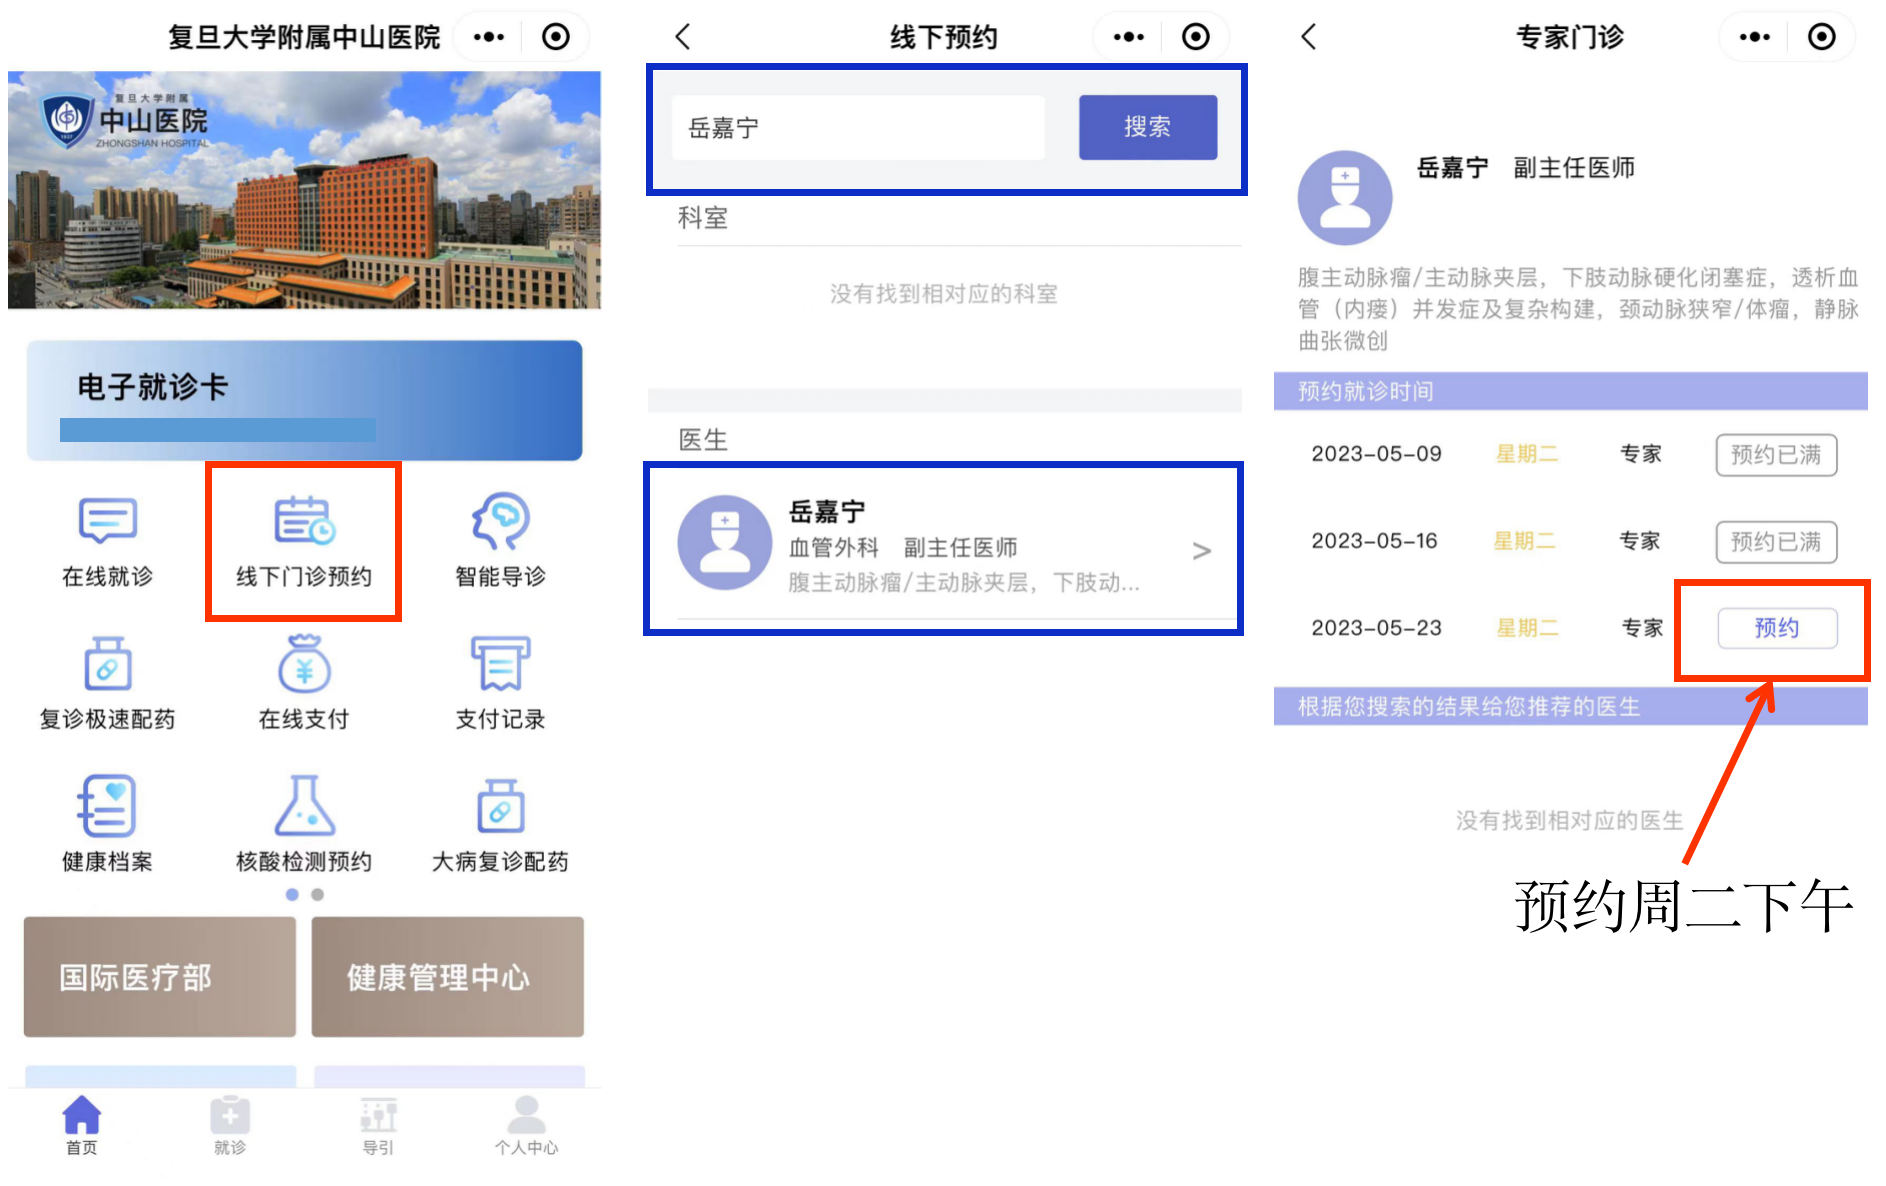Click 预约已满 for 2023-05-16

pos(1776,542)
